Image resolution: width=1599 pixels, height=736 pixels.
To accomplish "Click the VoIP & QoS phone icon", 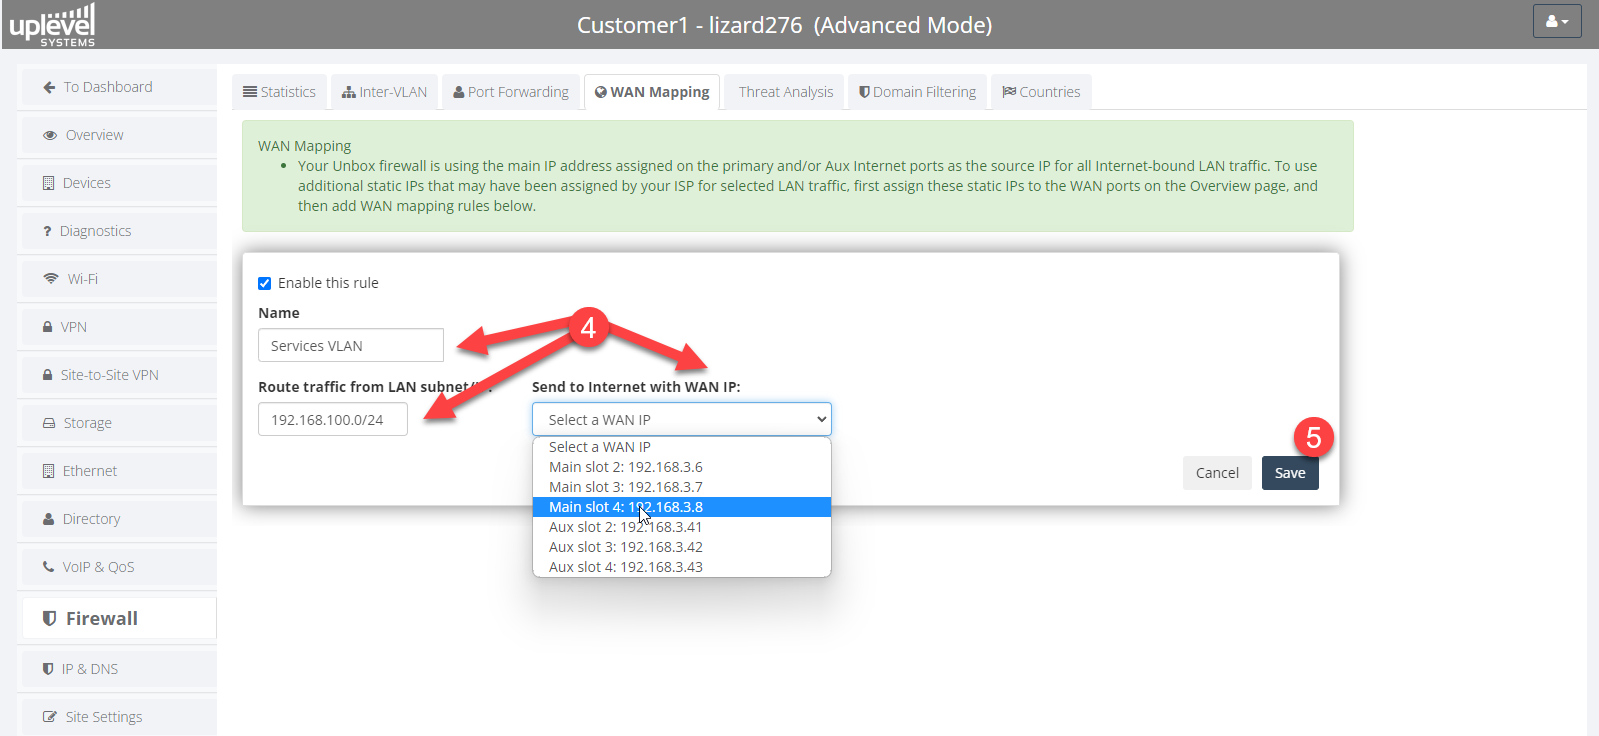I will coord(48,567).
